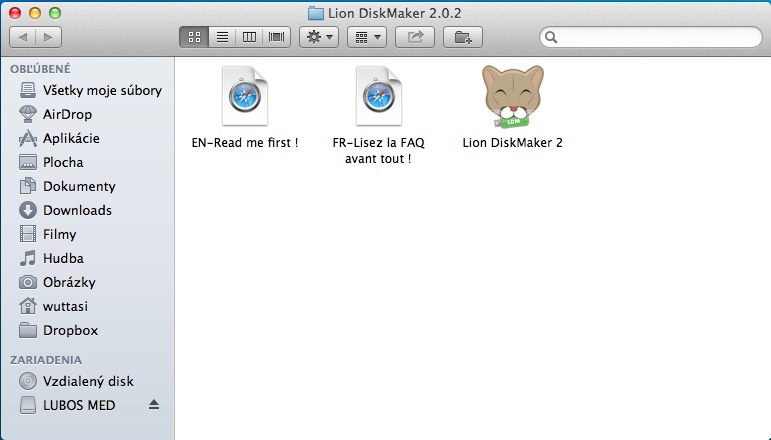The image size is (771, 440).
Task: Go back to the previous folder
Action: (23, 37)
